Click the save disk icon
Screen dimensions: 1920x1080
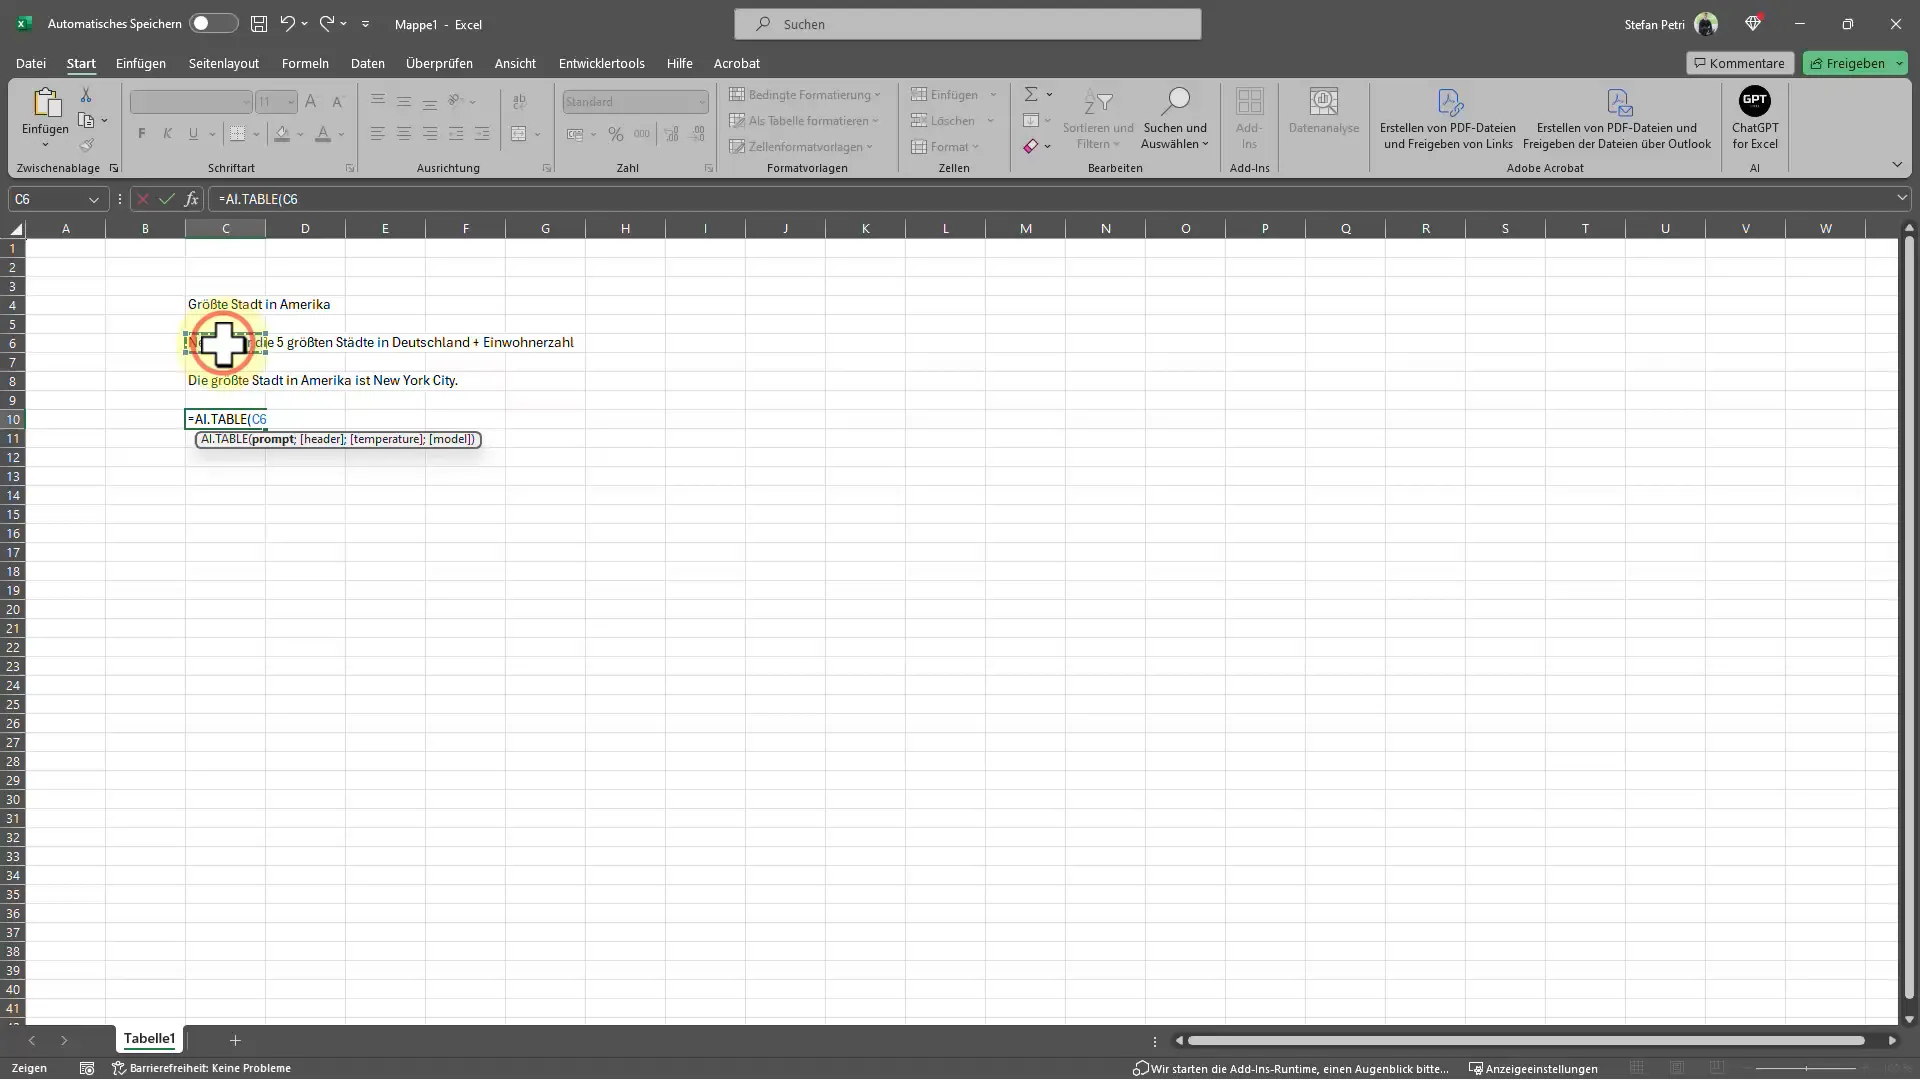(259, 24)
